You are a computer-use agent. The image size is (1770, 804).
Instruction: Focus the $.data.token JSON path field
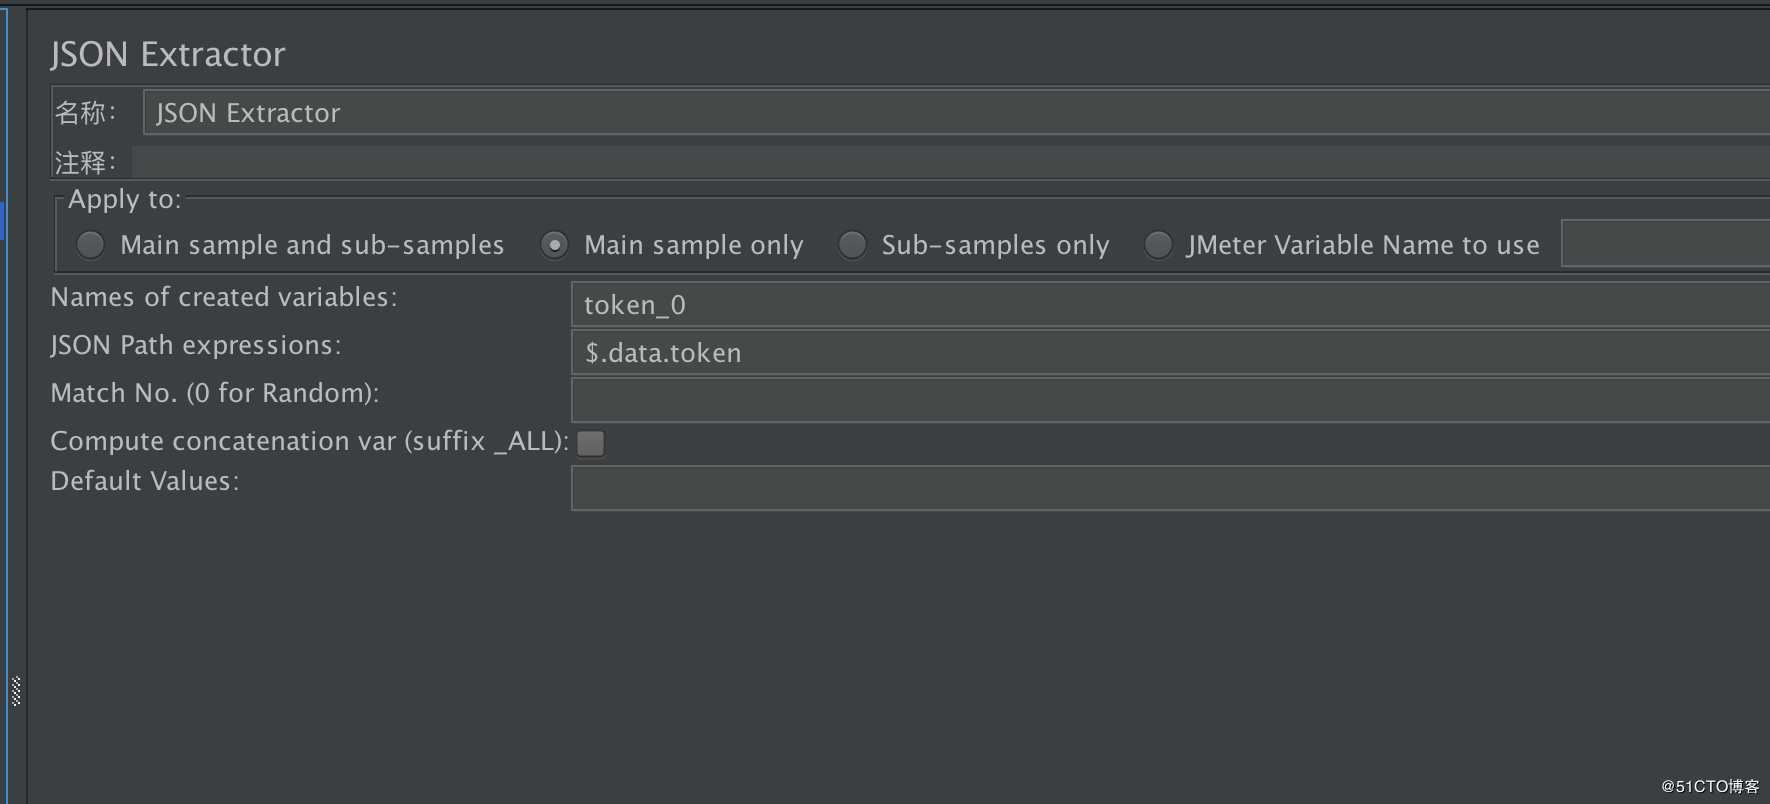pos(1170,352)
